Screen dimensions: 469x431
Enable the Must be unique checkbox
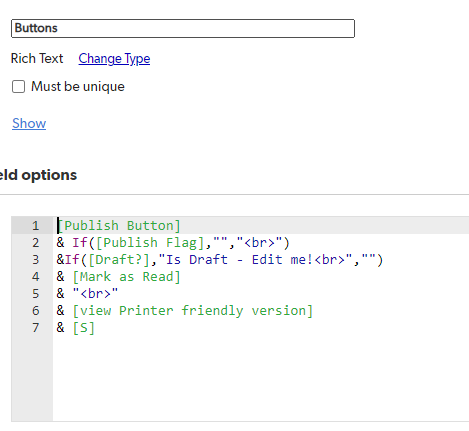pyautogui.click(x=18, y=87)
